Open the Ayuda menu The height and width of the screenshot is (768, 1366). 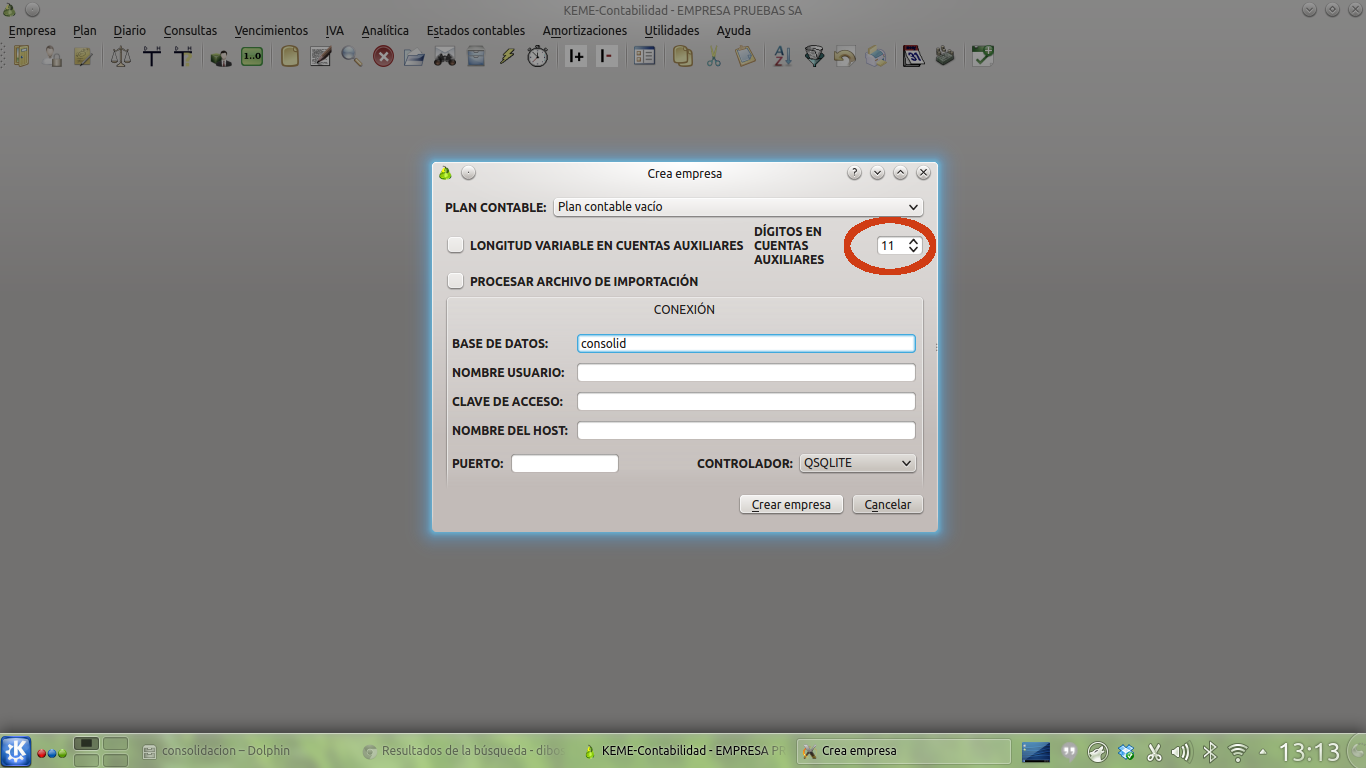(733, 31)
